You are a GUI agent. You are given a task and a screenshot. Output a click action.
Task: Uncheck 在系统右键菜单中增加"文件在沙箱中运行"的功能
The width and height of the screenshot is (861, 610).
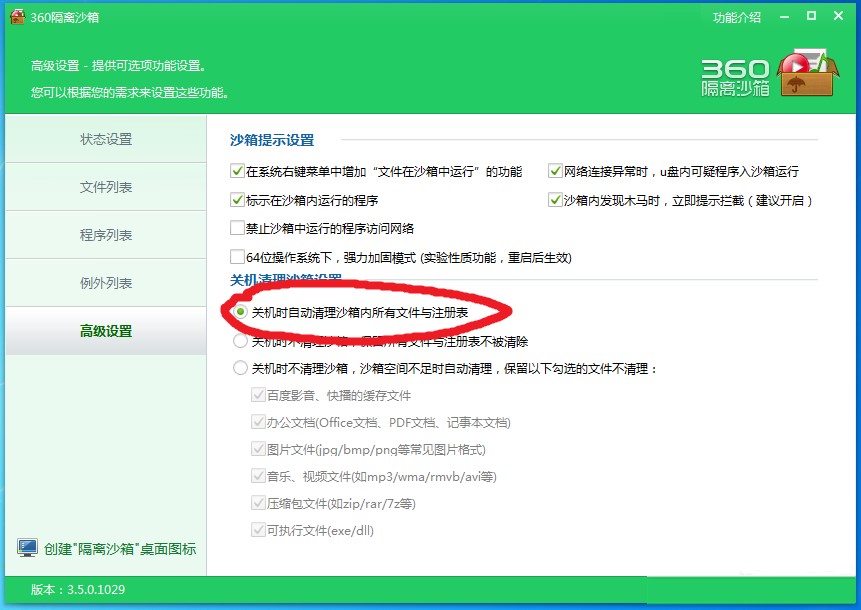click(x=237, y=171)
